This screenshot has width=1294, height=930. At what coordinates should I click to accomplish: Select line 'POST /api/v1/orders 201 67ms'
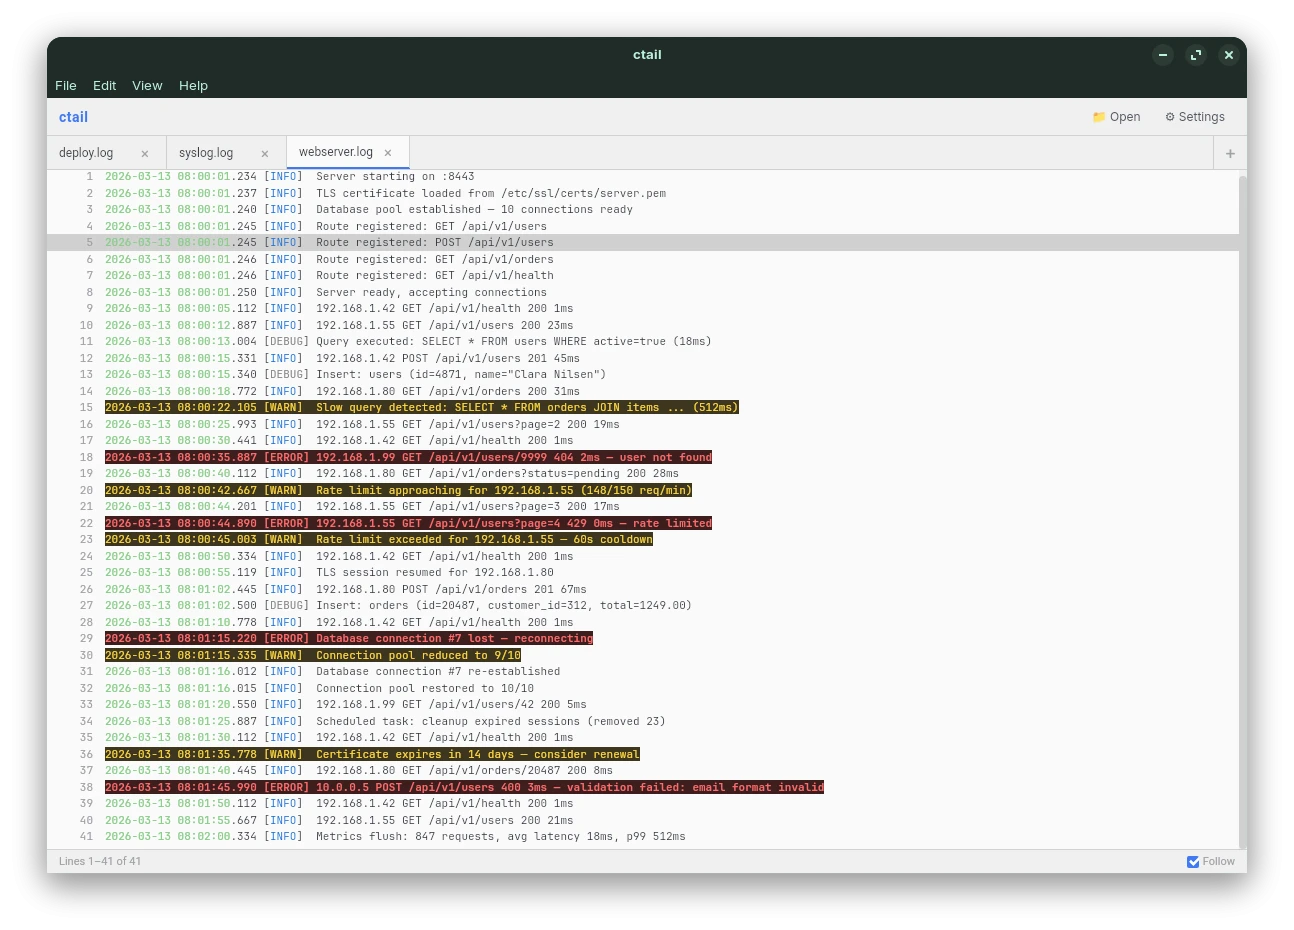643,589
